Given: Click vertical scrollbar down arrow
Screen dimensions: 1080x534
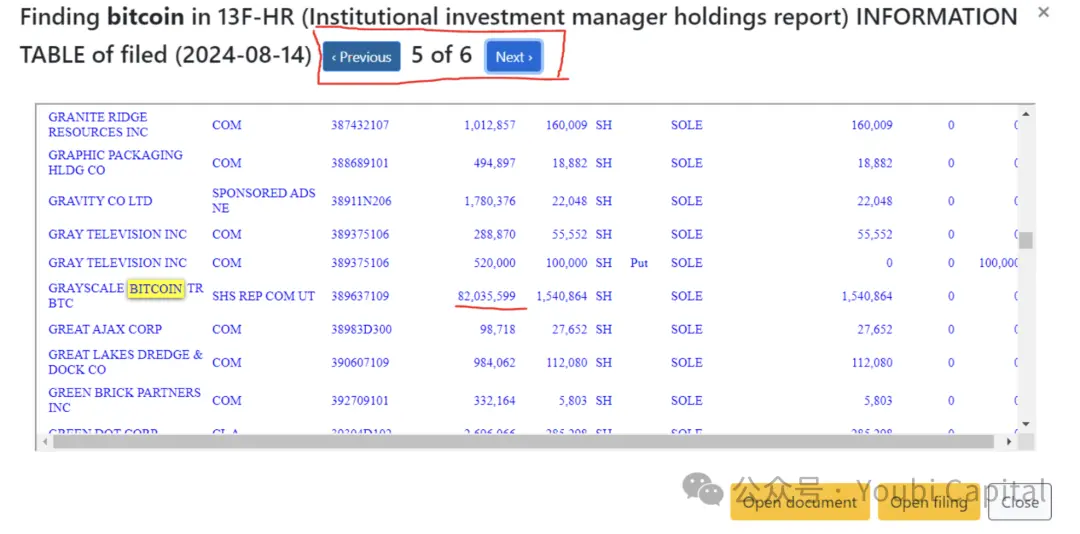Looking at the screenshot, I should 1026,424.
